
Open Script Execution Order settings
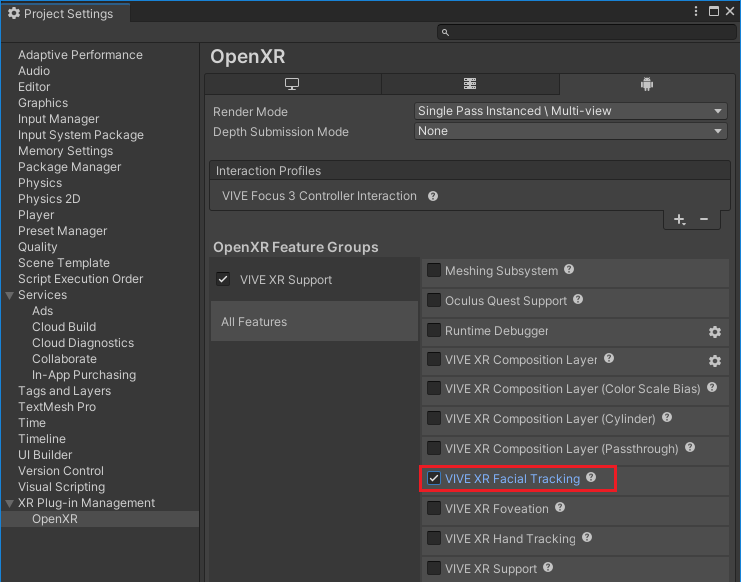(x=80, y=279)
